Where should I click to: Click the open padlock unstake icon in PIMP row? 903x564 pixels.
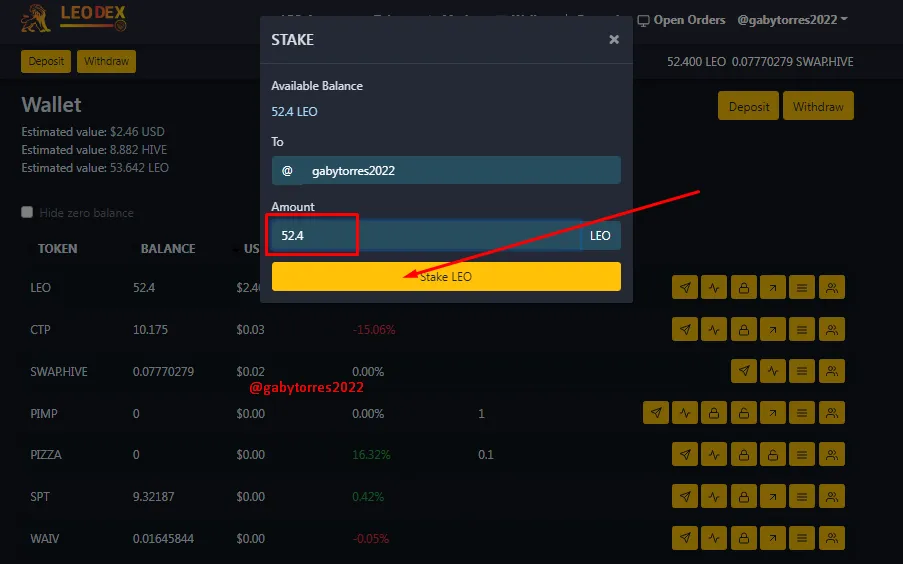click(x=743, y=412)
